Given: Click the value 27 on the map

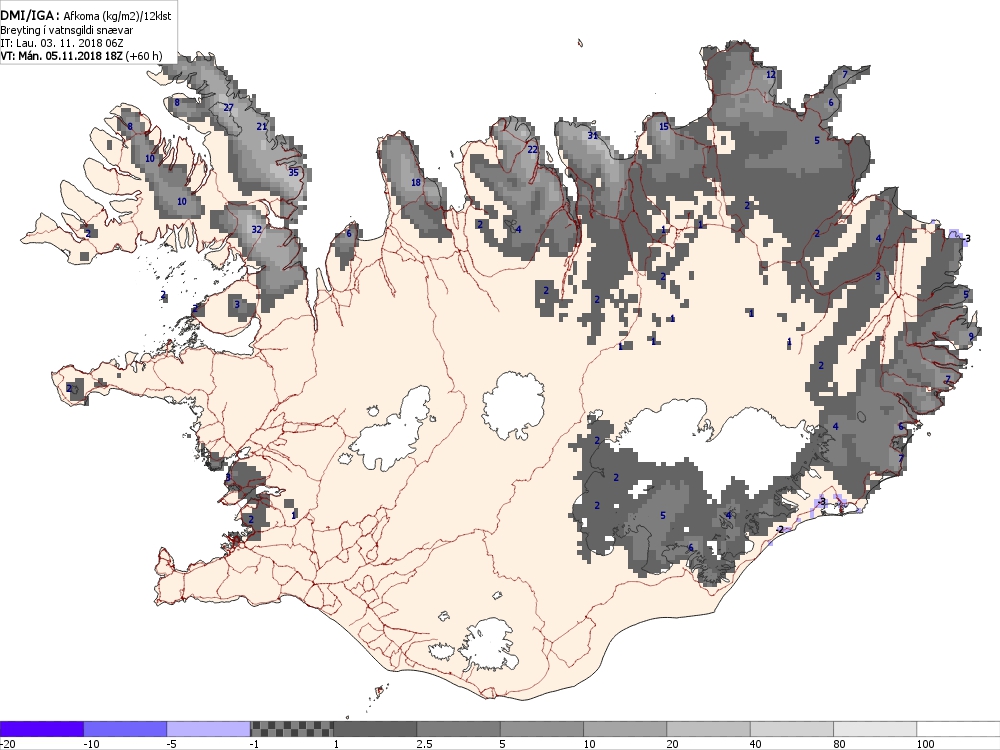Looking at the screenshot, I should pos(228,108).
